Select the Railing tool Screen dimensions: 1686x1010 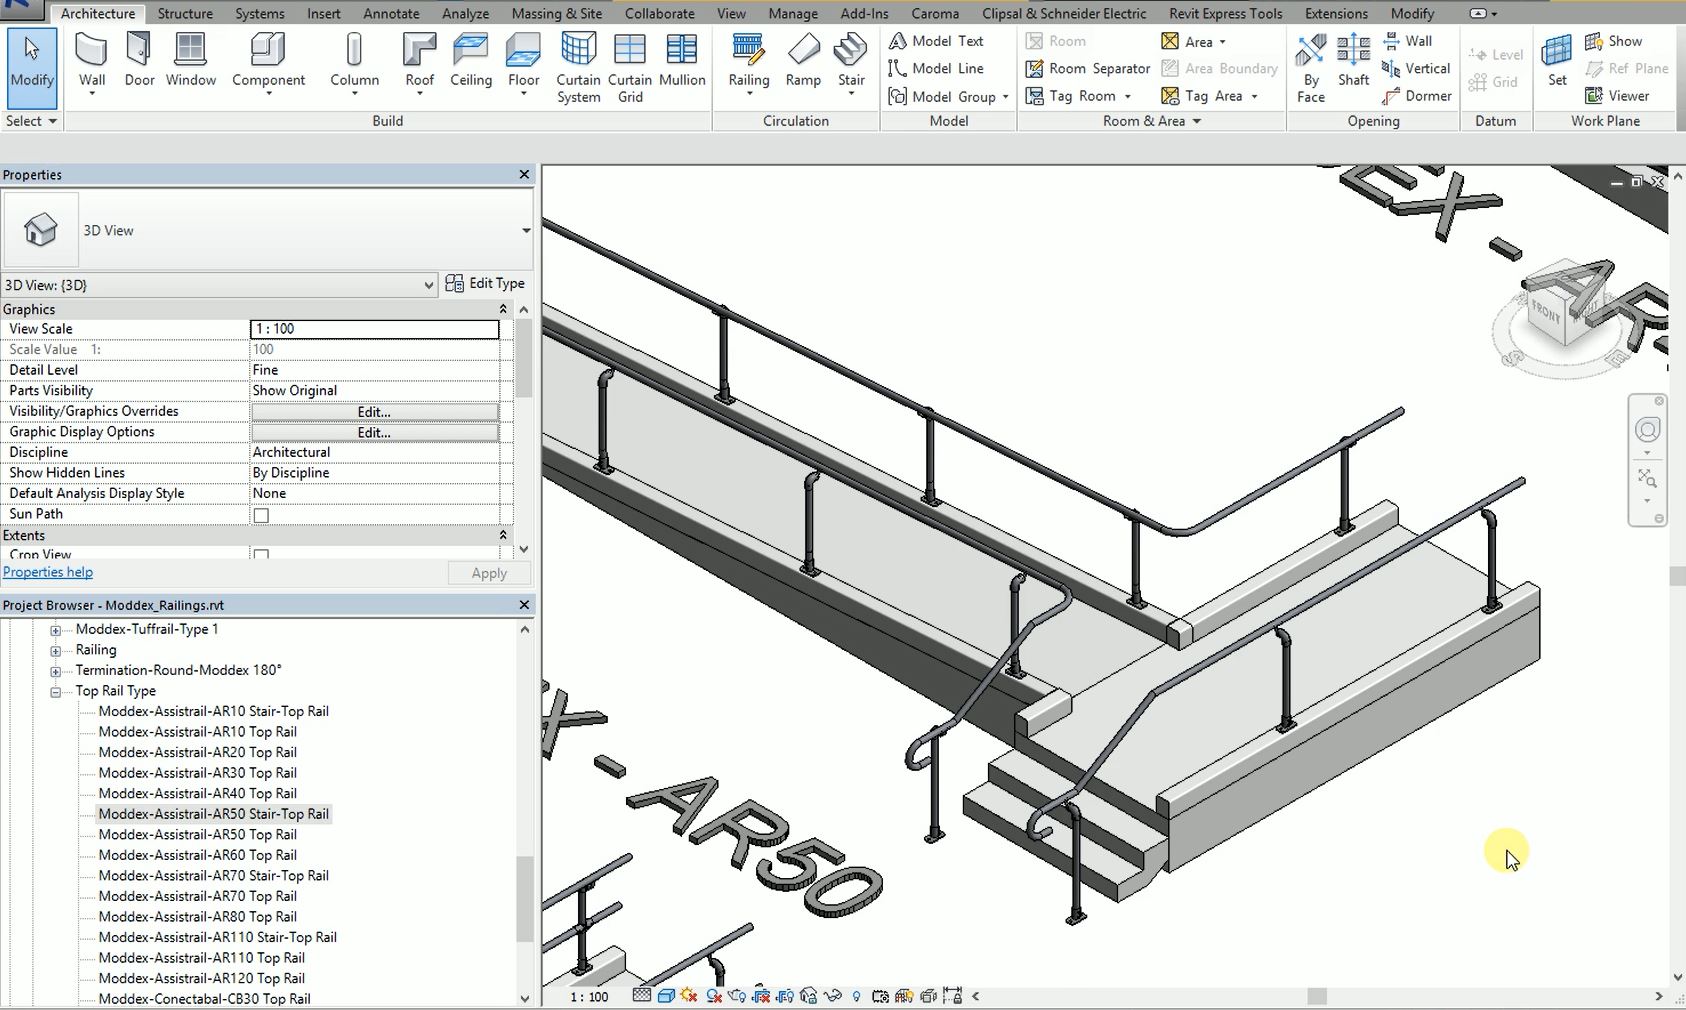tap(748, 64)
